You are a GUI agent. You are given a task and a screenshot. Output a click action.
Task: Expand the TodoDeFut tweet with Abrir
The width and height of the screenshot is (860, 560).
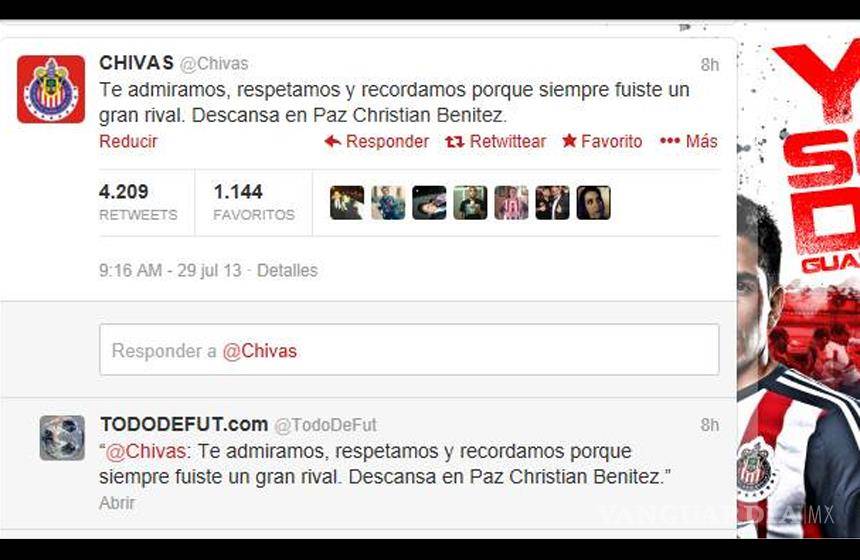coord(117,502)
